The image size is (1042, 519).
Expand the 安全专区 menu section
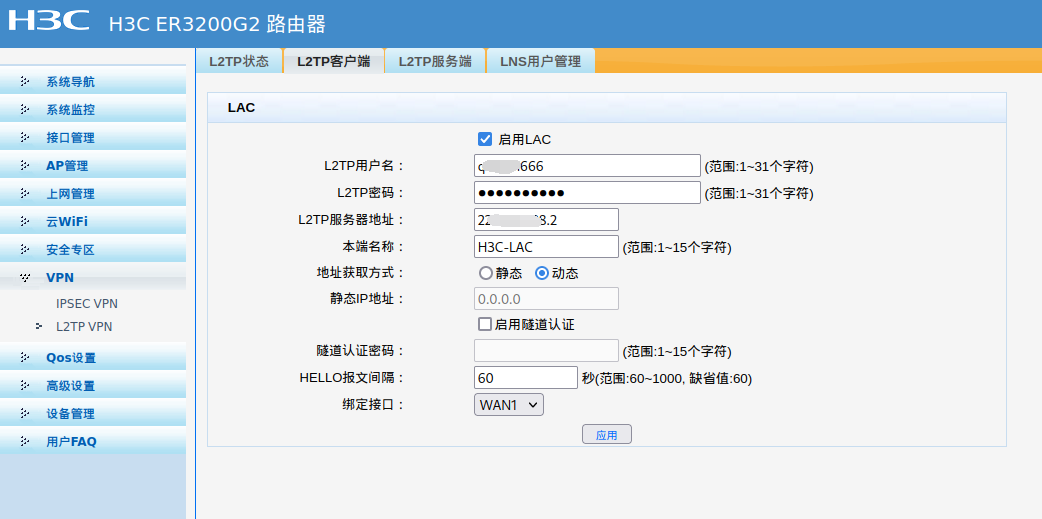(x=93, y=250)
